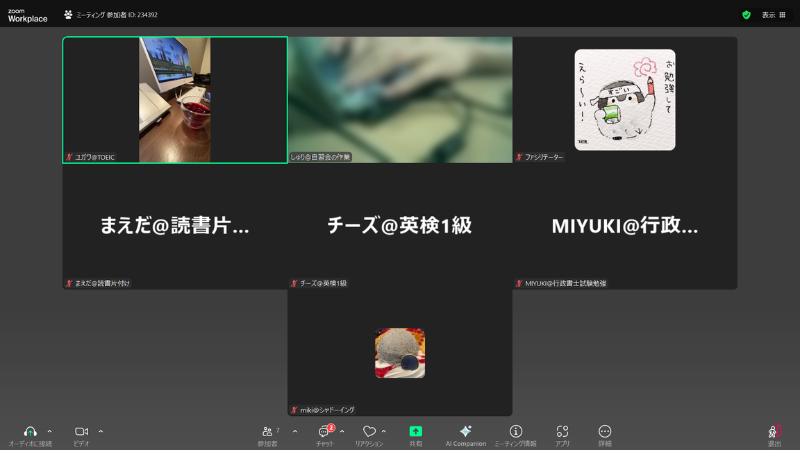Expand the chat options chevron
The image size is (800, 450).
pos(342,432)
